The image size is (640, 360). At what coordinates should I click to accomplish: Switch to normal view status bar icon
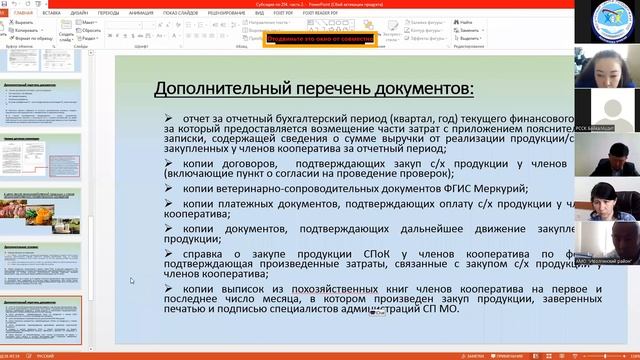(x=536, y=356)
